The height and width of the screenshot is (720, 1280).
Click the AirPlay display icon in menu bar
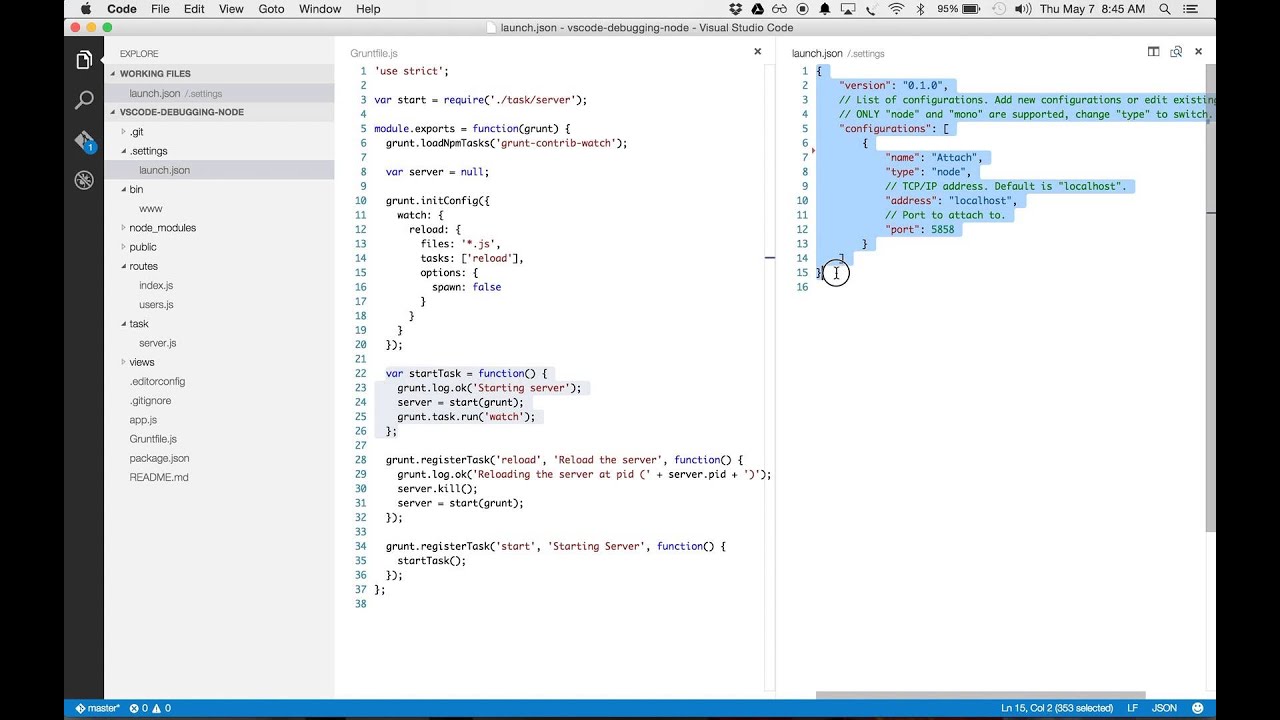coord(848,9)
